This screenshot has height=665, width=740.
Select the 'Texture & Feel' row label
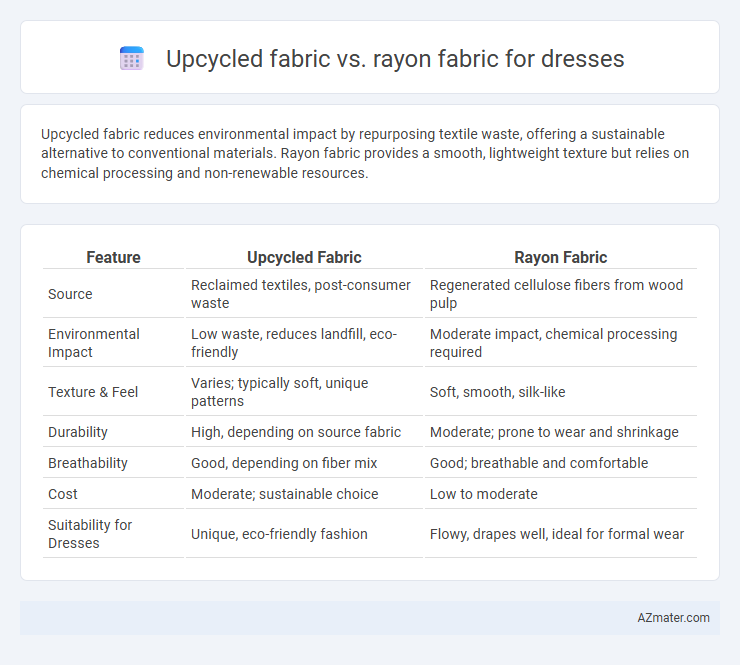93,392
